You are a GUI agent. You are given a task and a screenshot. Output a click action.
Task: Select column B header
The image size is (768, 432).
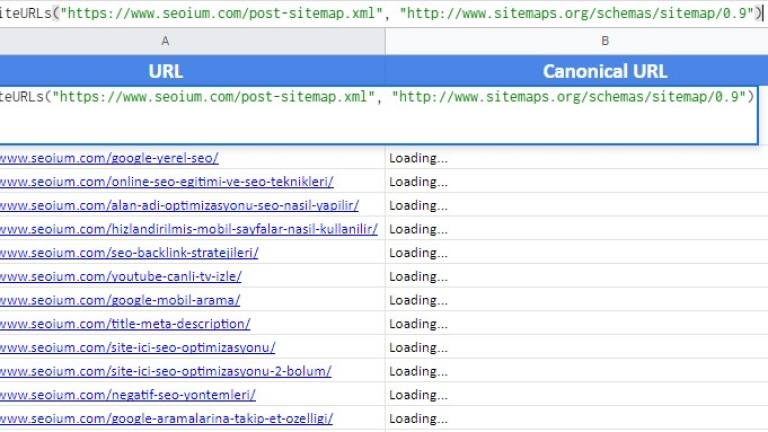(x=576, y=41)
